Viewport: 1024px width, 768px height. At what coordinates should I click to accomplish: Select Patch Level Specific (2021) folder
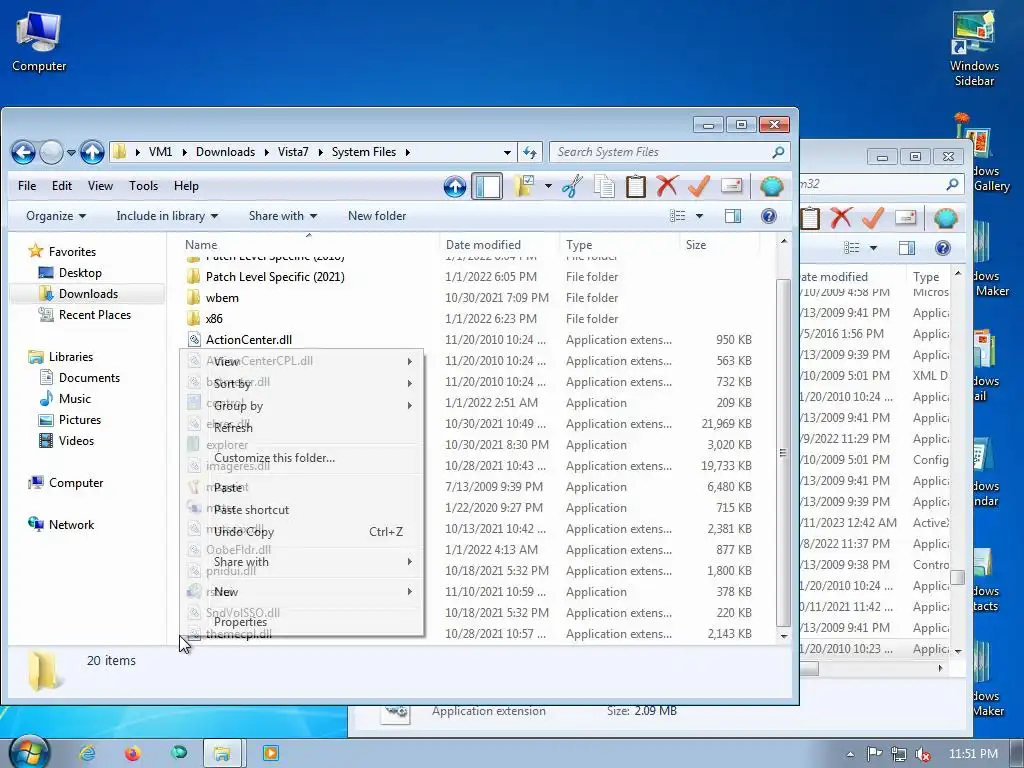(275, 277)
